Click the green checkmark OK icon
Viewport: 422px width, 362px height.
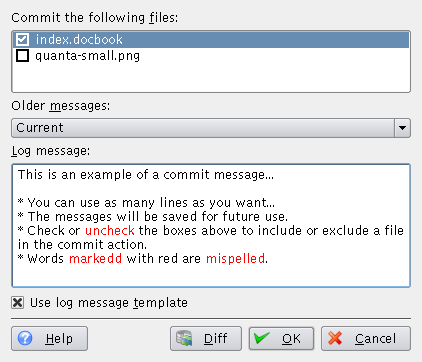[x=262, y=338]
